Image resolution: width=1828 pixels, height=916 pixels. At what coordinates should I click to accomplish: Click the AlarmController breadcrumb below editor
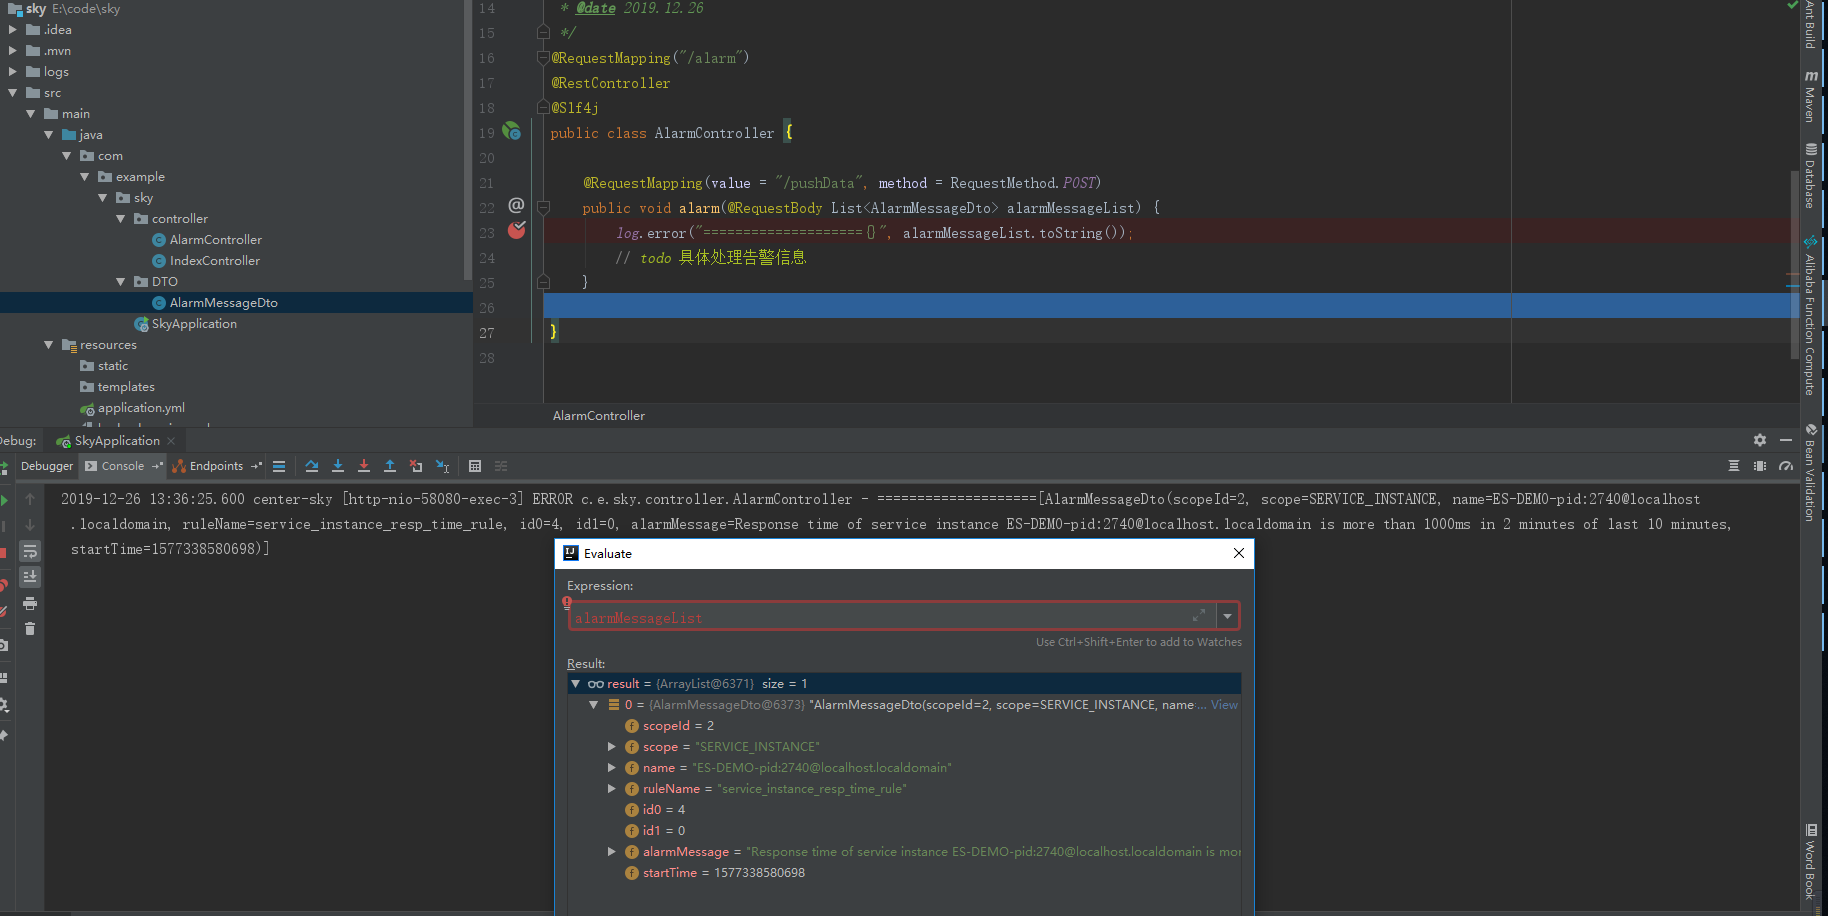click(x=599, y=416)
